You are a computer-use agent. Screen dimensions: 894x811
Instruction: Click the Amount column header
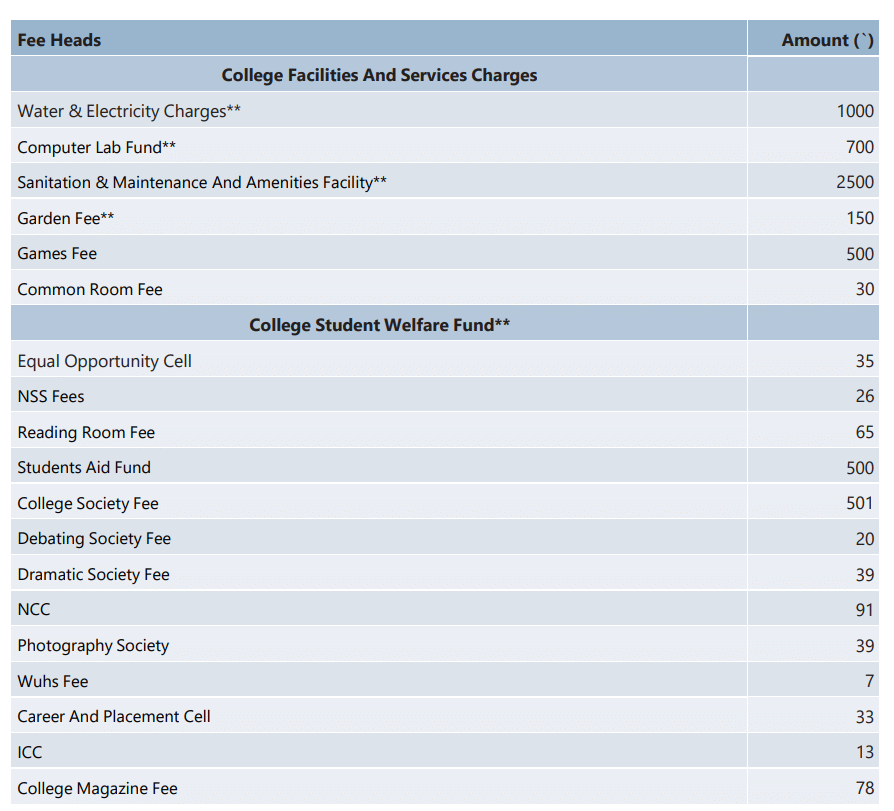coord(827,40)
